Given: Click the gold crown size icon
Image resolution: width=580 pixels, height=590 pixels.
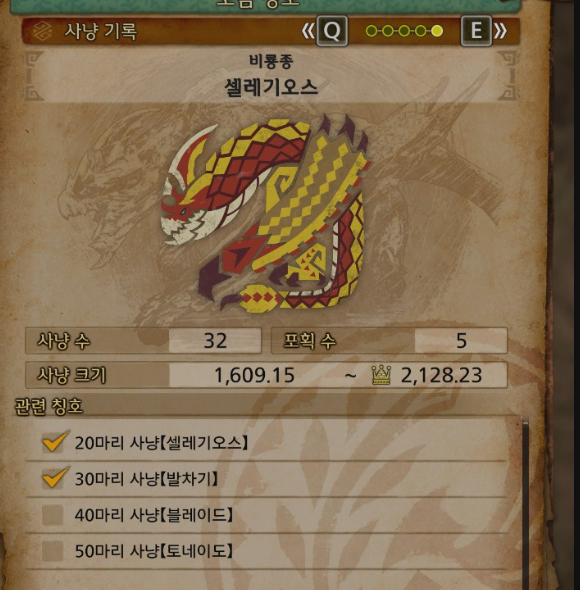Looking at the screenshot, I should tap(381, 375).
